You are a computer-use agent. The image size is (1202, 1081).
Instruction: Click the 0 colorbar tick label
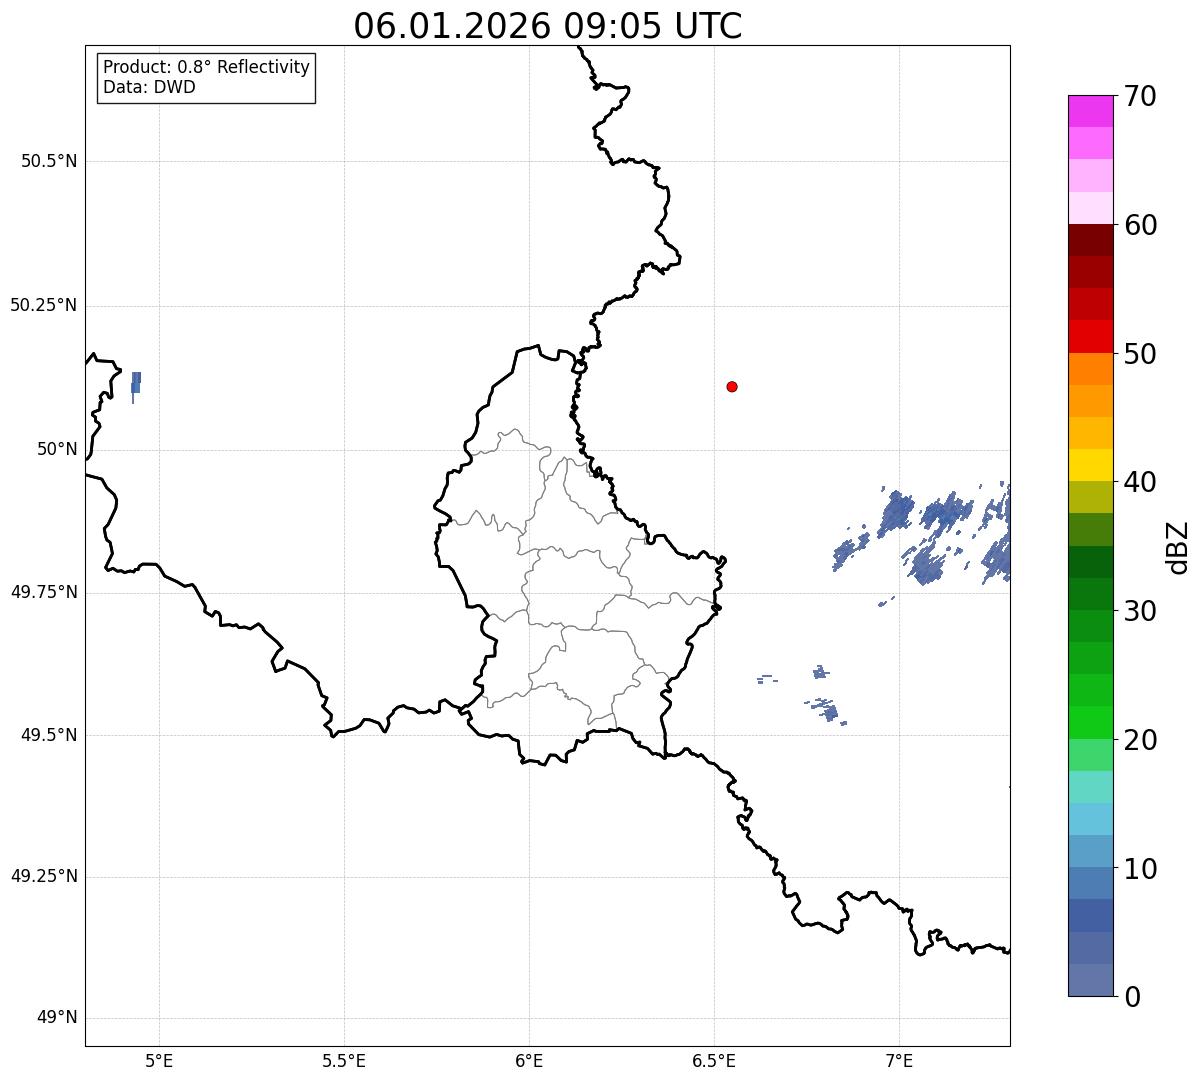pos(1132,997)
